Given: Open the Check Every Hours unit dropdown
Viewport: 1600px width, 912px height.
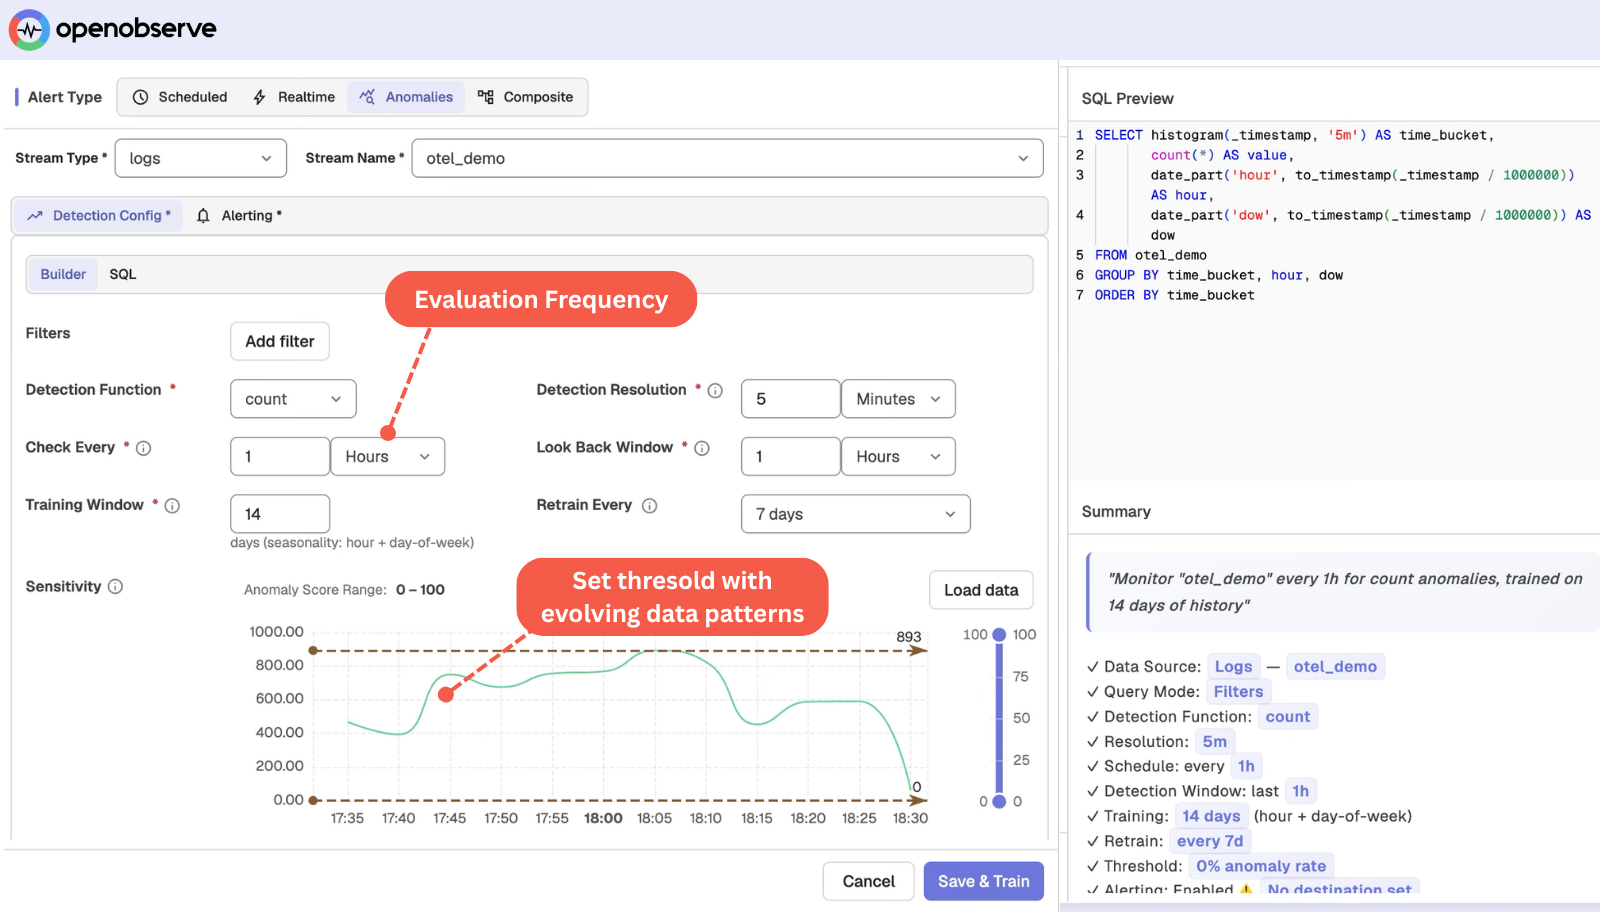Looking at the screenshot, I should (388, 457).
